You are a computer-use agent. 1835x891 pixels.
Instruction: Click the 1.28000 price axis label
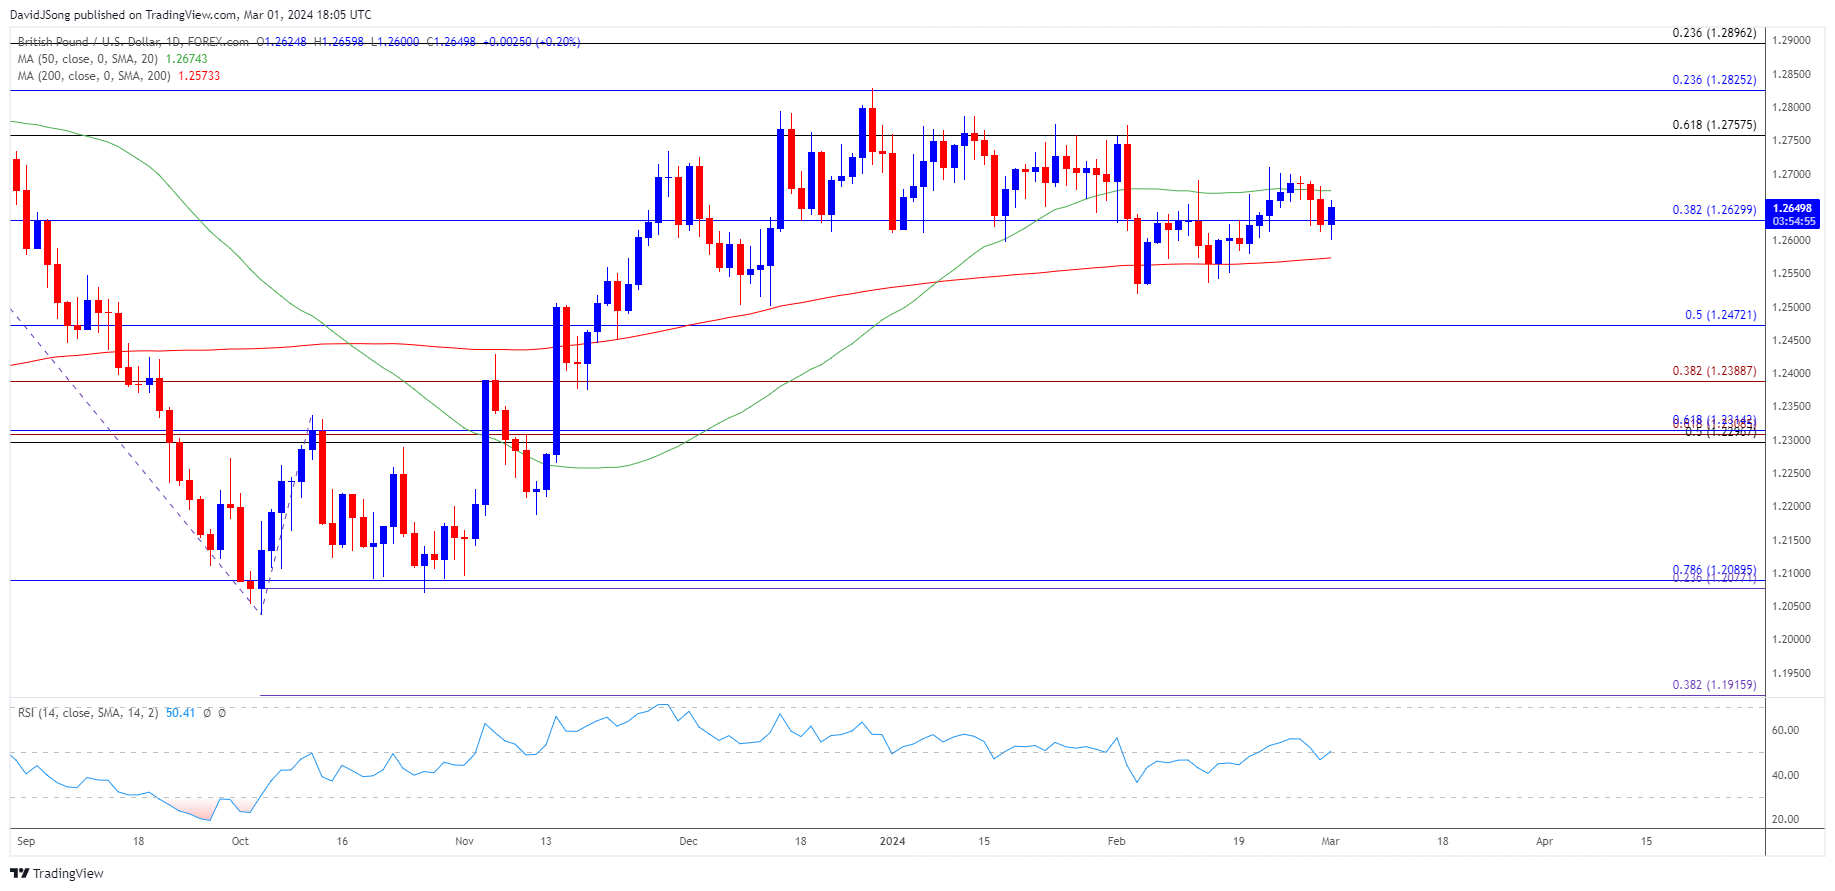coord(1791,107)
